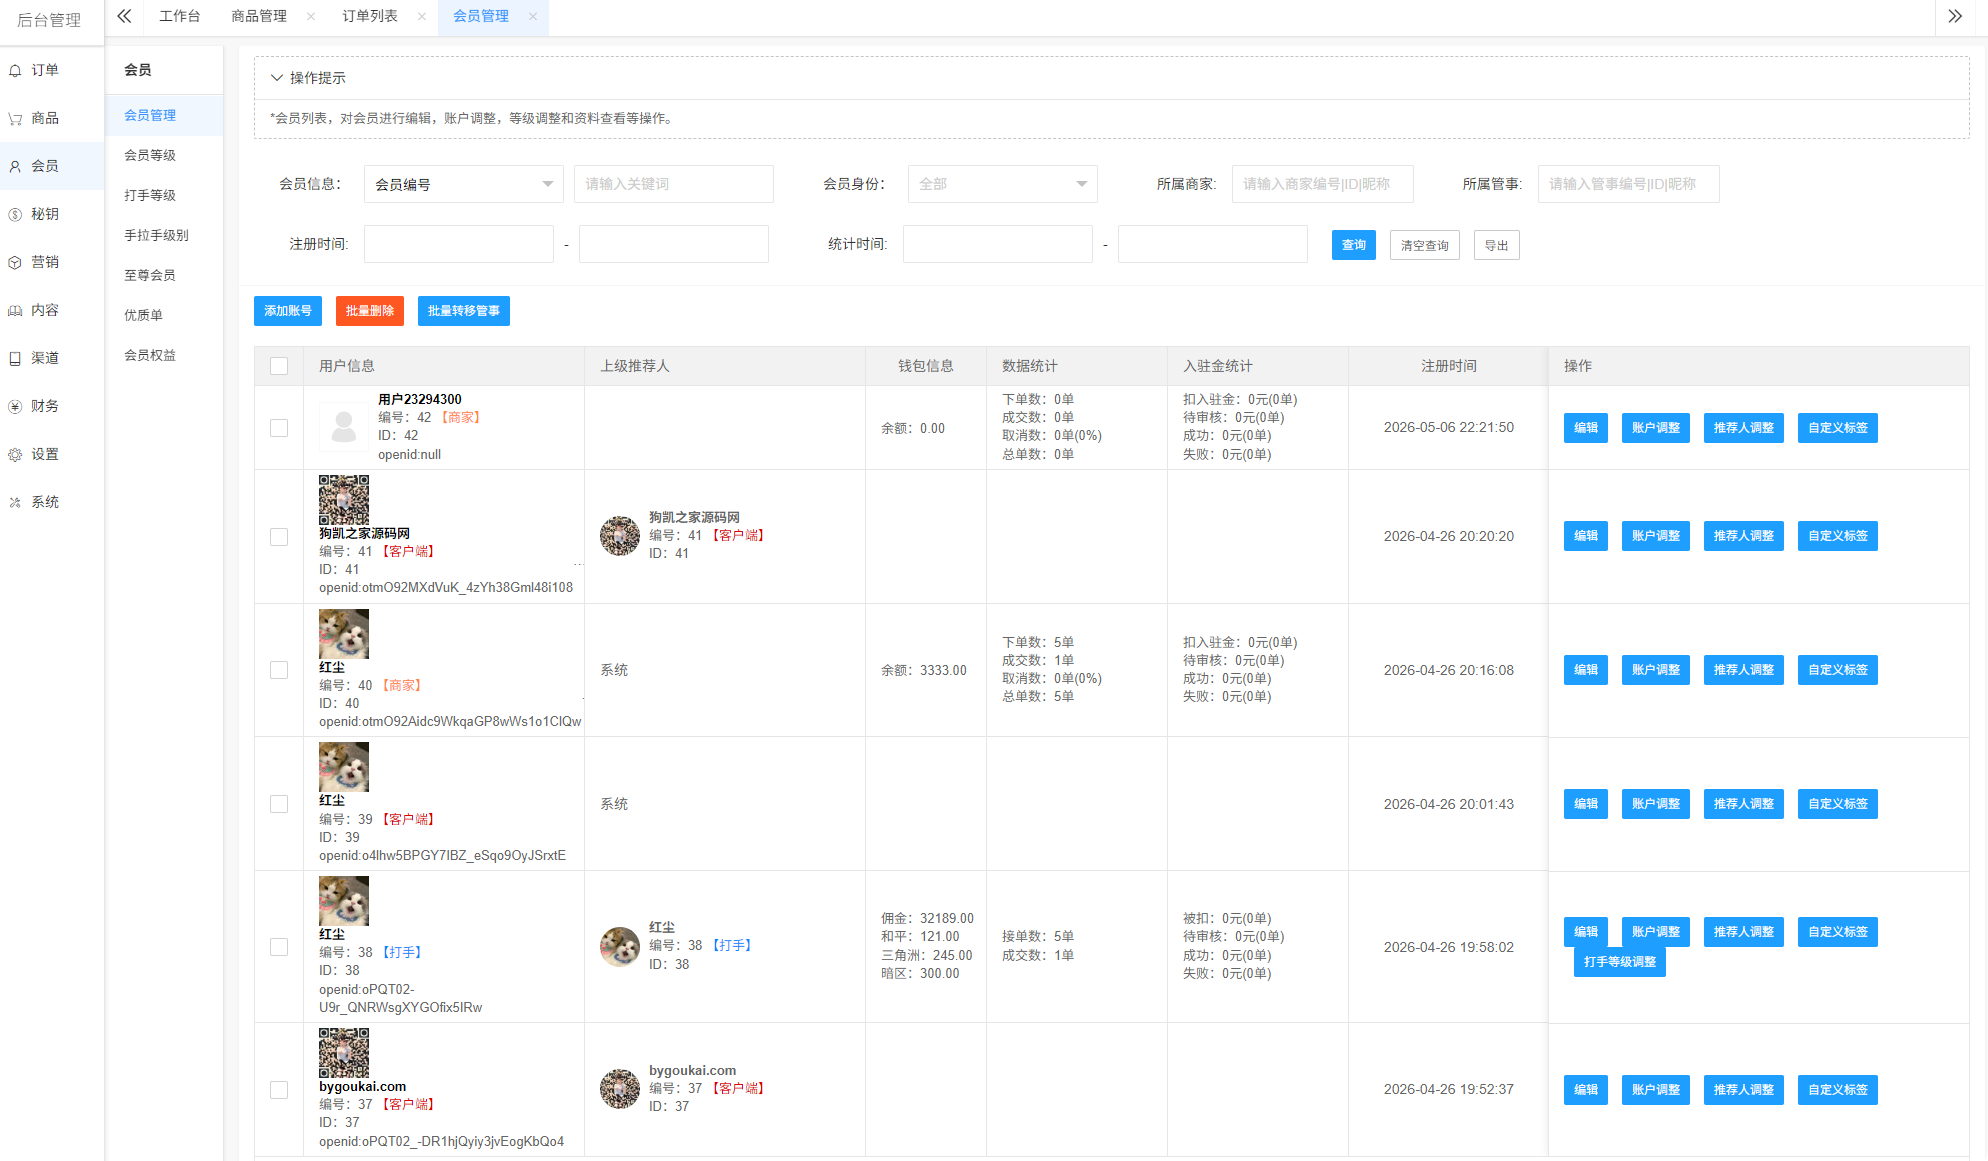Focus the 所属商家 input field

click(x=1323, y=184)
